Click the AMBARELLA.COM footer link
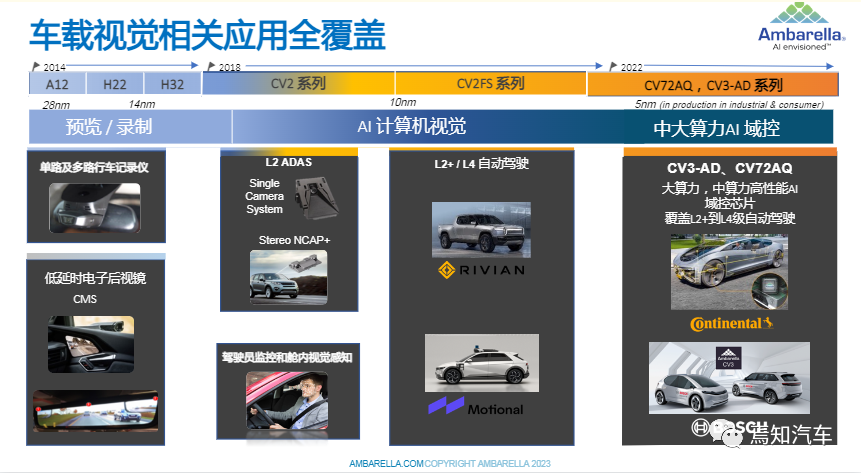The image size is (861, 473). pyautogui.click(x=386, y=464)
